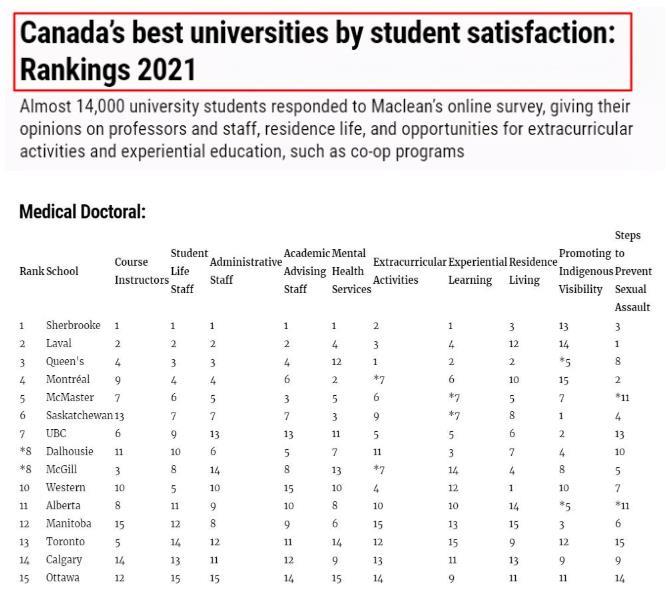The width and height of the screenshot is (667, 597).
Task: Click the Steps to Prevent Sexual Assault header
Action: 633,271
